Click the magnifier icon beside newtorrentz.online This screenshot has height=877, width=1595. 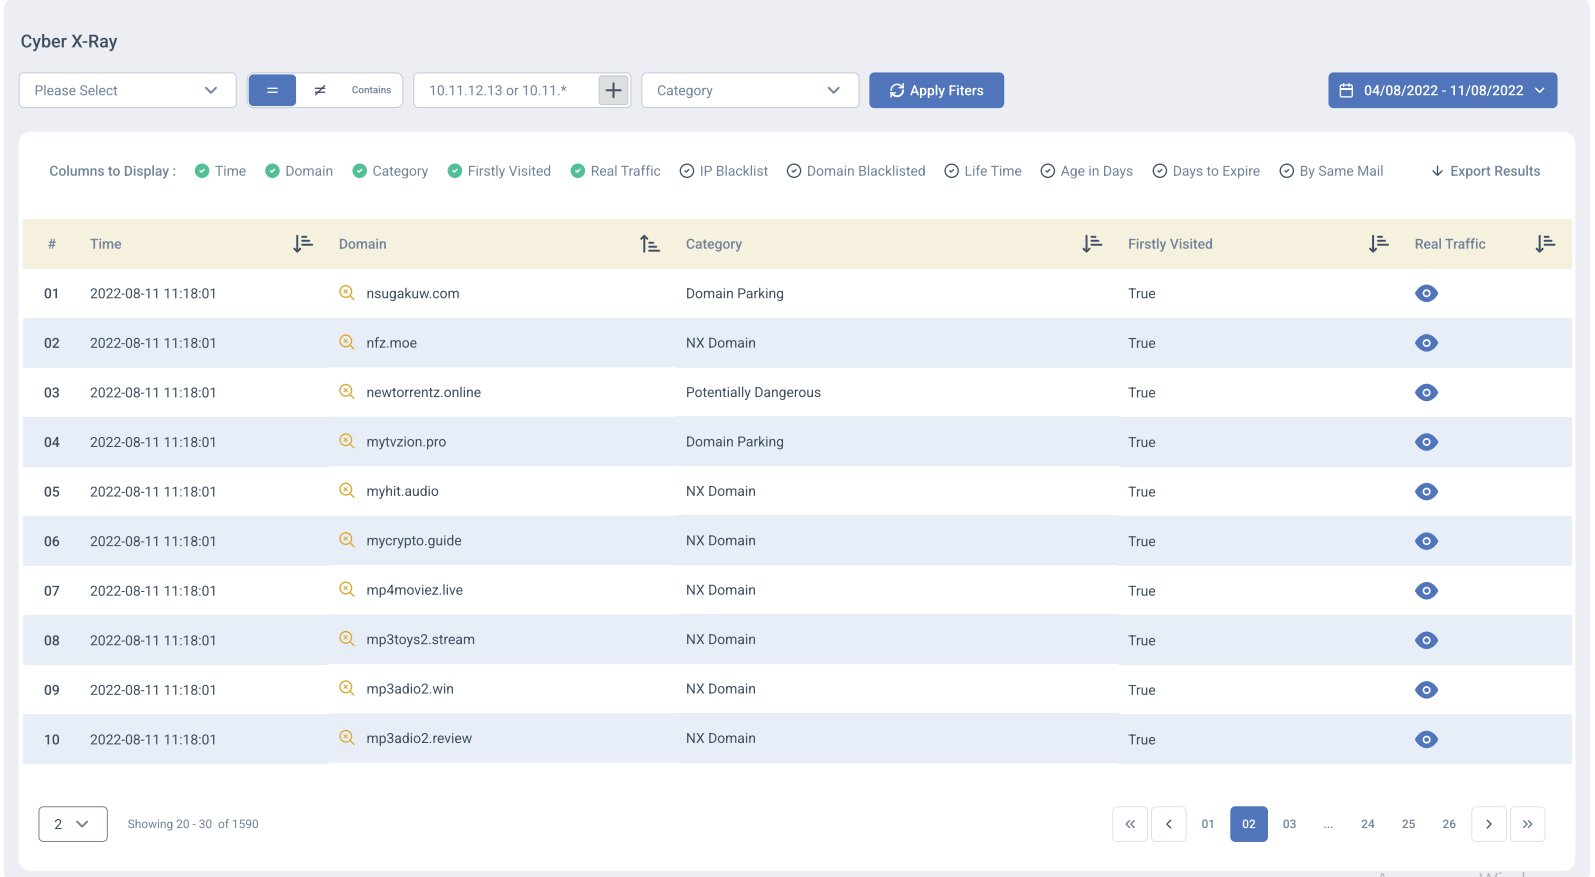coord(347,392)
